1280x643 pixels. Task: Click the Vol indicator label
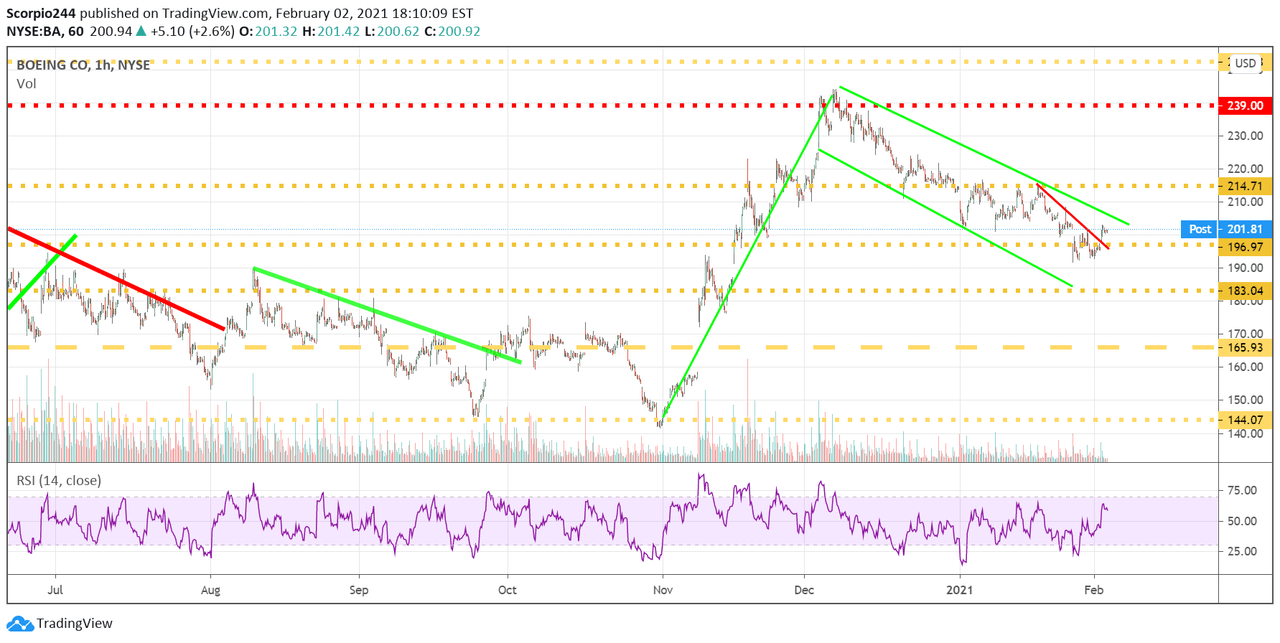click(26, 84)
